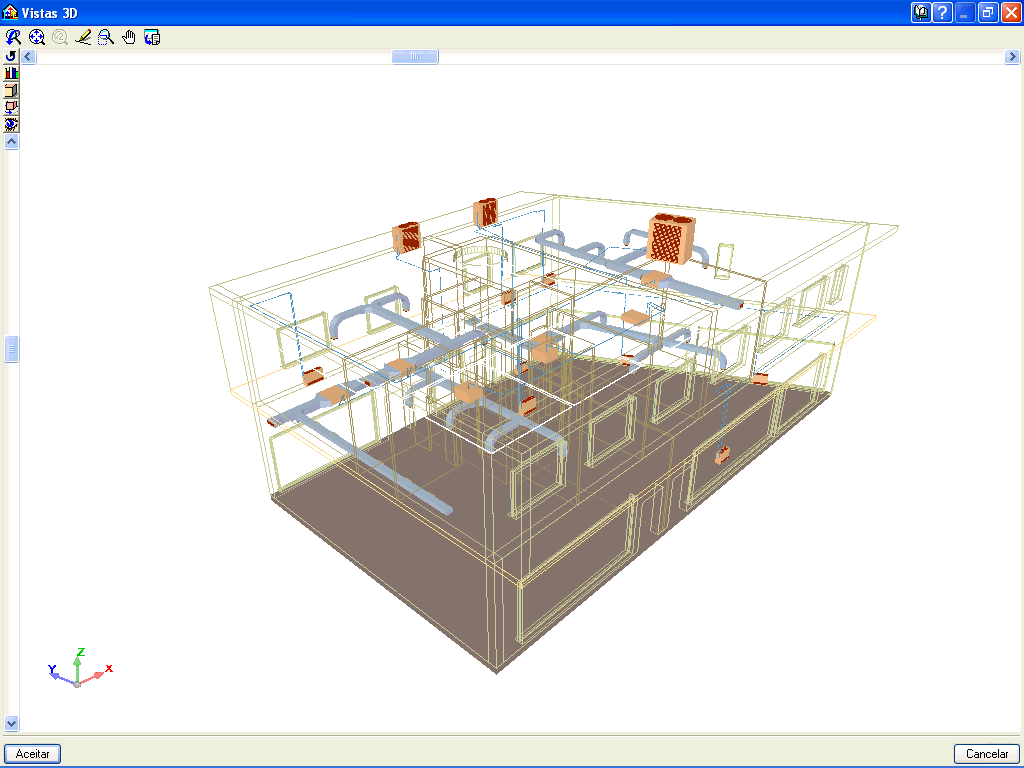This screenshot has height=768, width=1024.
Task: Click left arrow of horizontal rotation slider
Action: 28,57
